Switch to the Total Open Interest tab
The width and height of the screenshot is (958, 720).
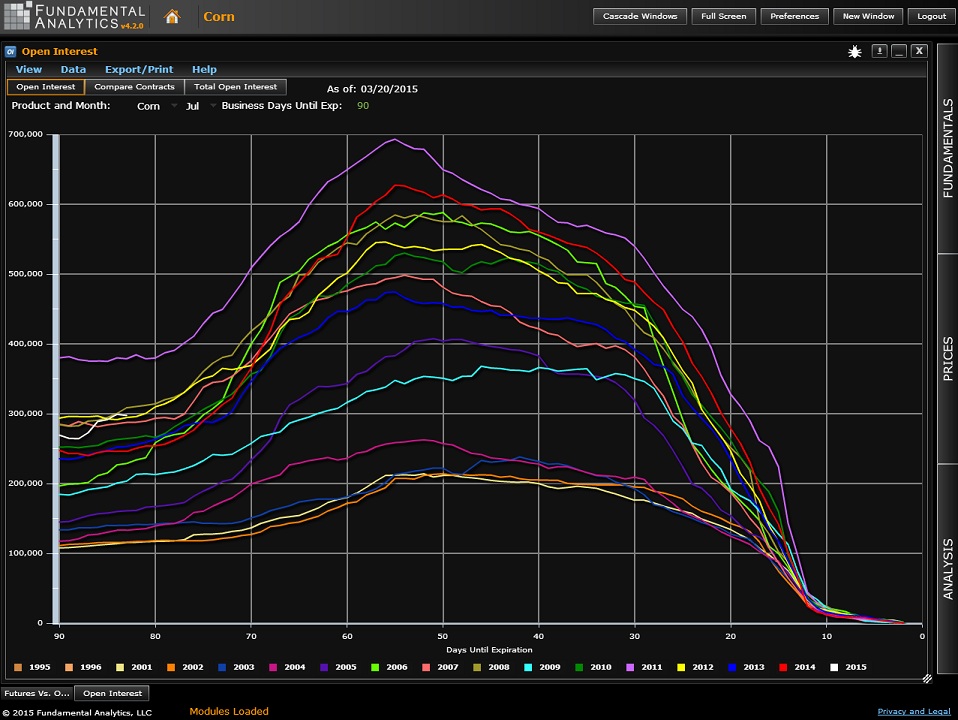pyautogui.click(x=235, y=87)
